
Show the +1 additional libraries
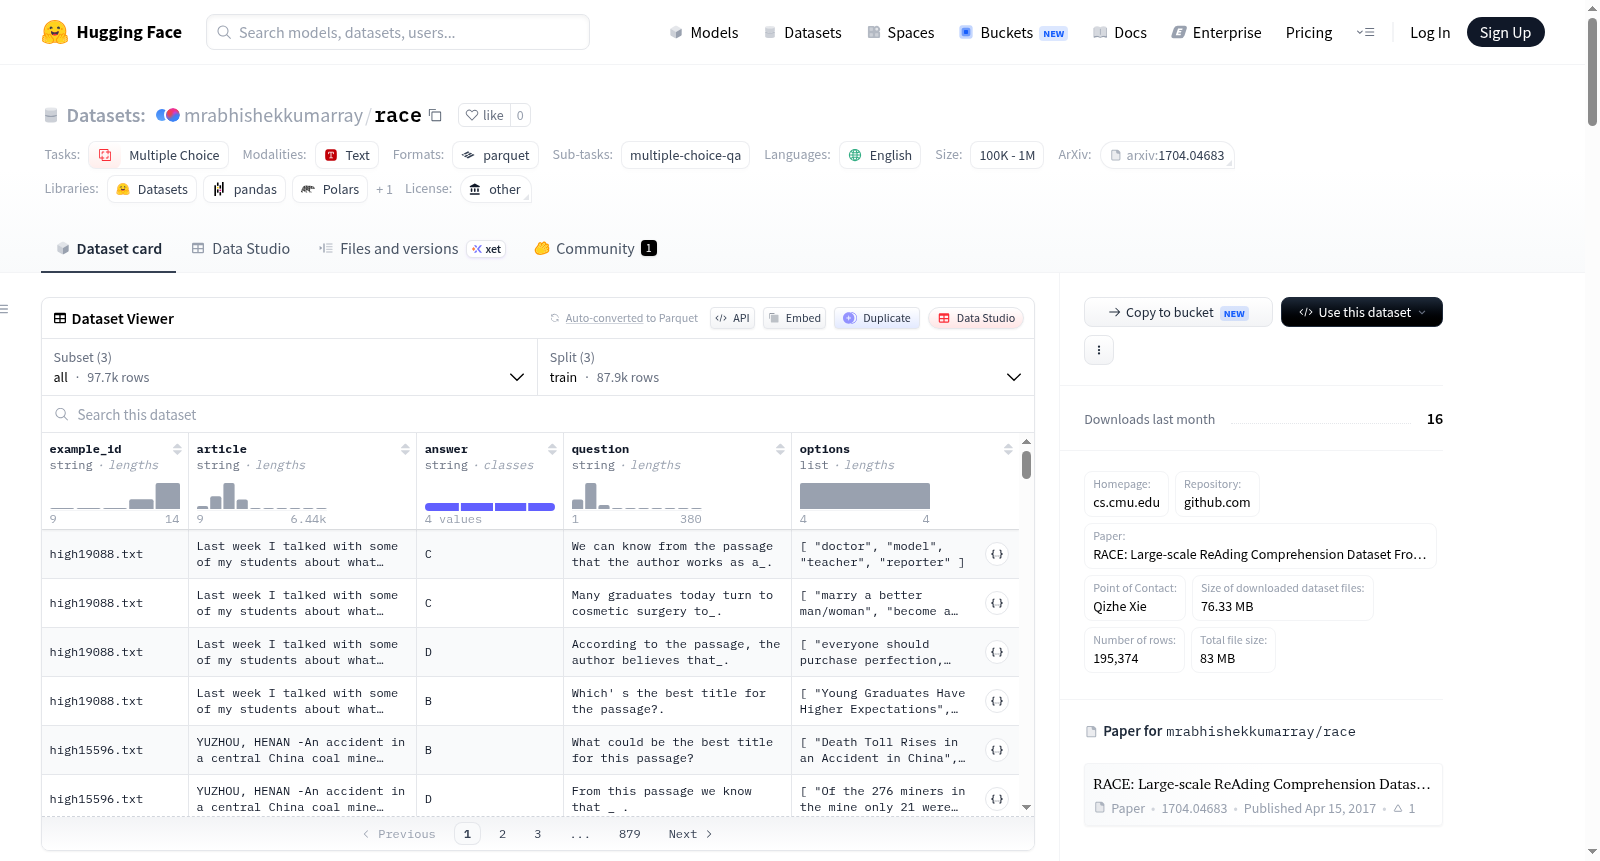pyautogui.click(x=384, y=189)
